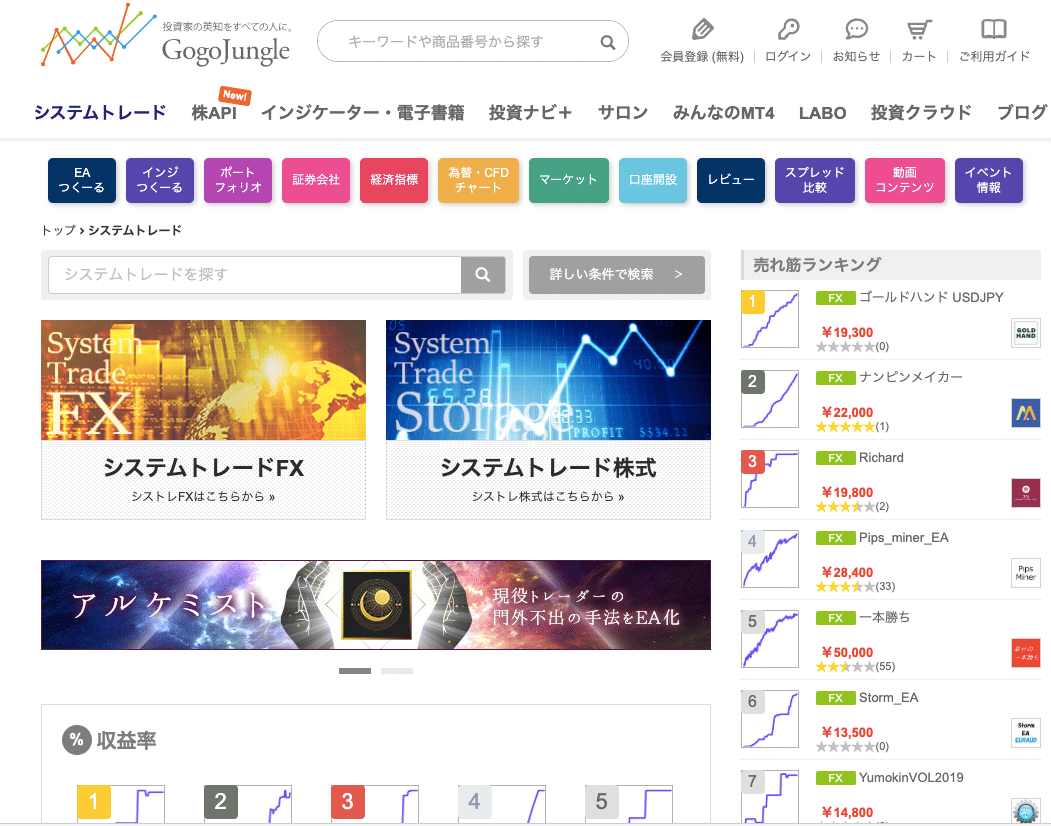
Task: Click the ポートフォリオ button
Action: [238, 180]
